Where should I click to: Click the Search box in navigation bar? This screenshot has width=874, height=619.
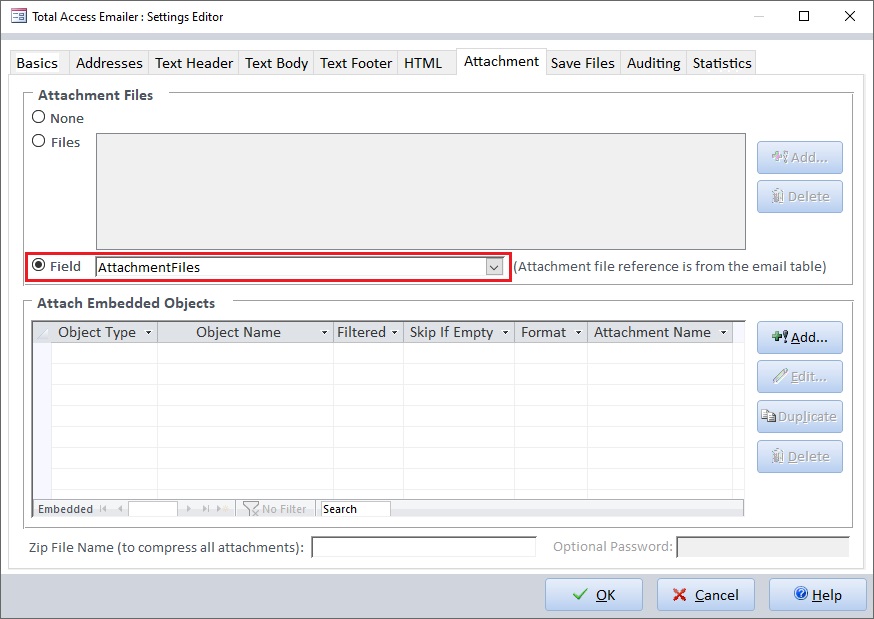356,509
